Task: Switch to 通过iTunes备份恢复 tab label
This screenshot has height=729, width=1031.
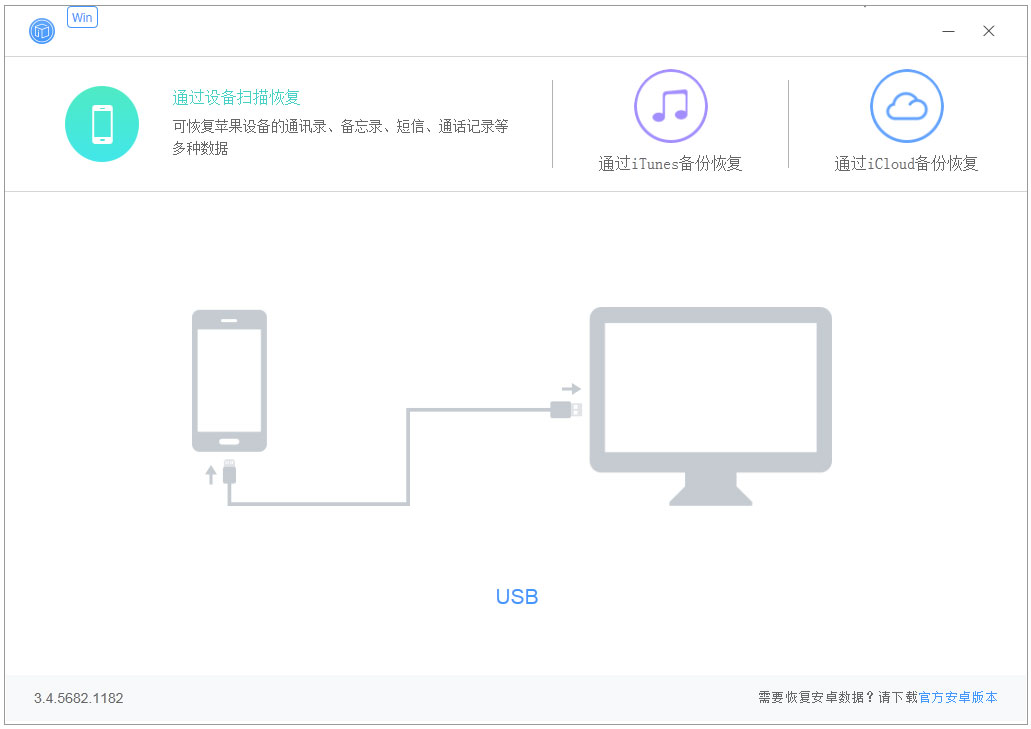Action: pyautogui.click(x=670, y=164)
